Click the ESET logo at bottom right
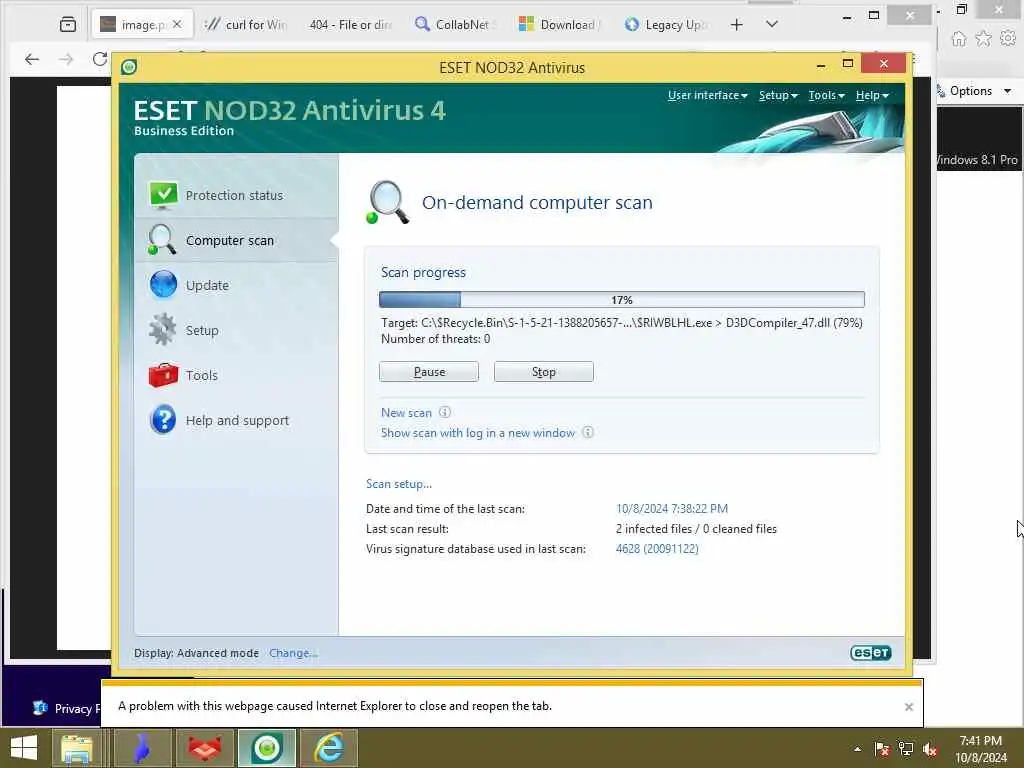The image size is (1024, 768). click(x=871, y=652)
